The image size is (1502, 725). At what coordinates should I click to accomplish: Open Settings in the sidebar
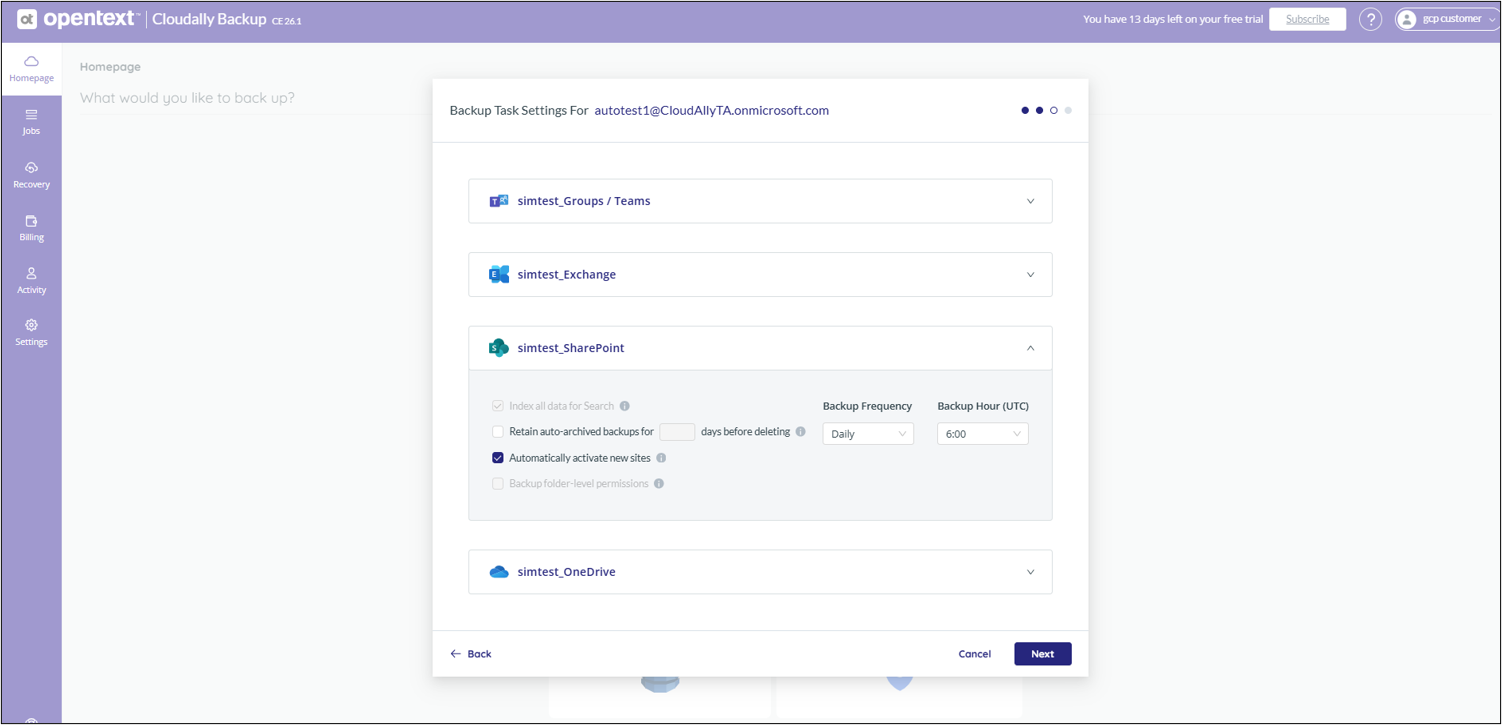pos(31,333)
